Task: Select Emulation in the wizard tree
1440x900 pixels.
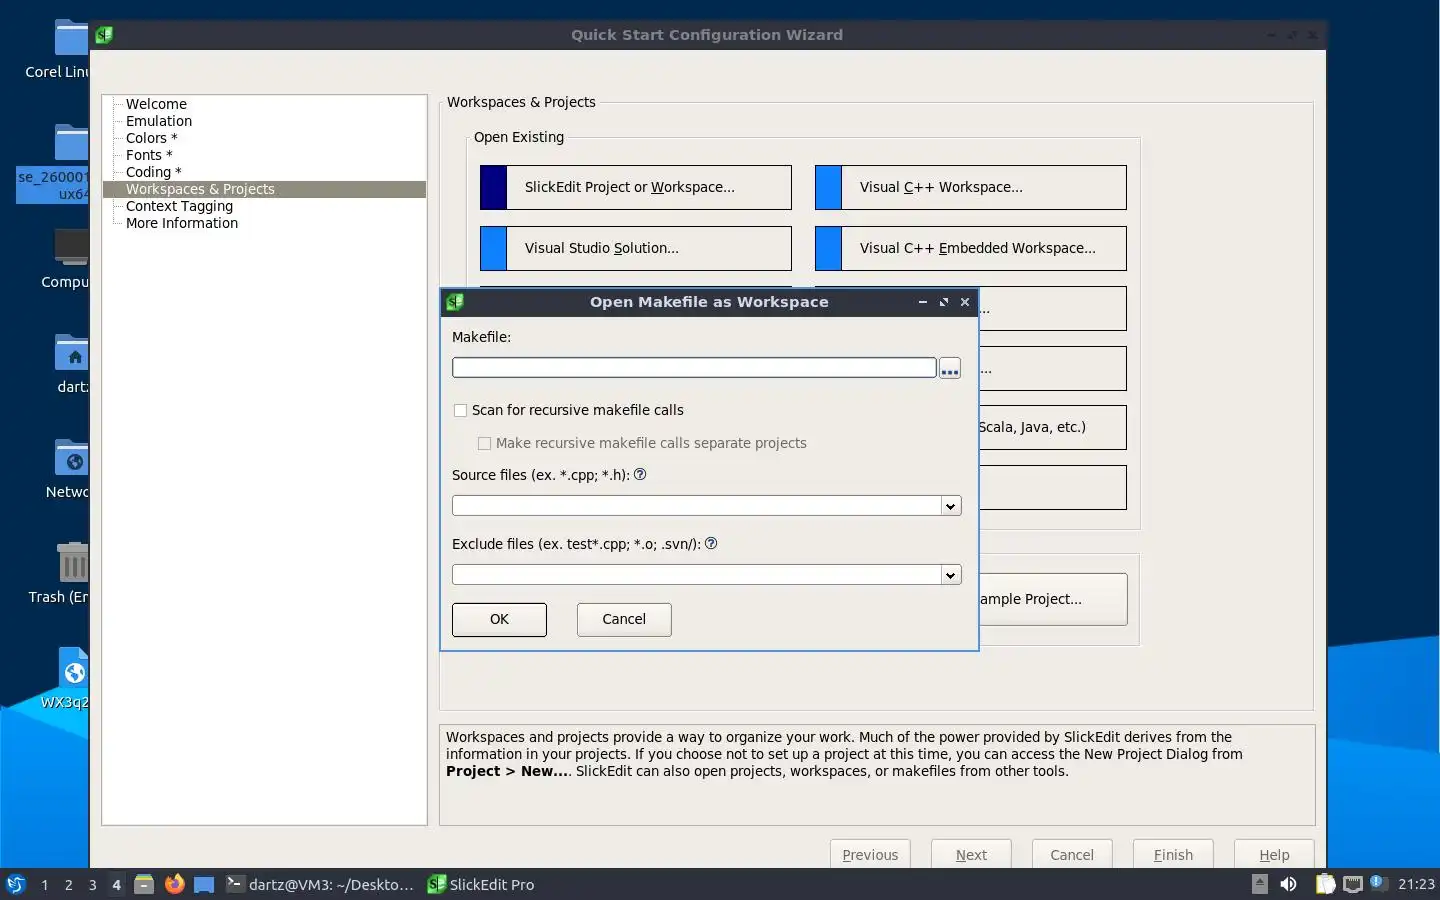Action: 159,121
